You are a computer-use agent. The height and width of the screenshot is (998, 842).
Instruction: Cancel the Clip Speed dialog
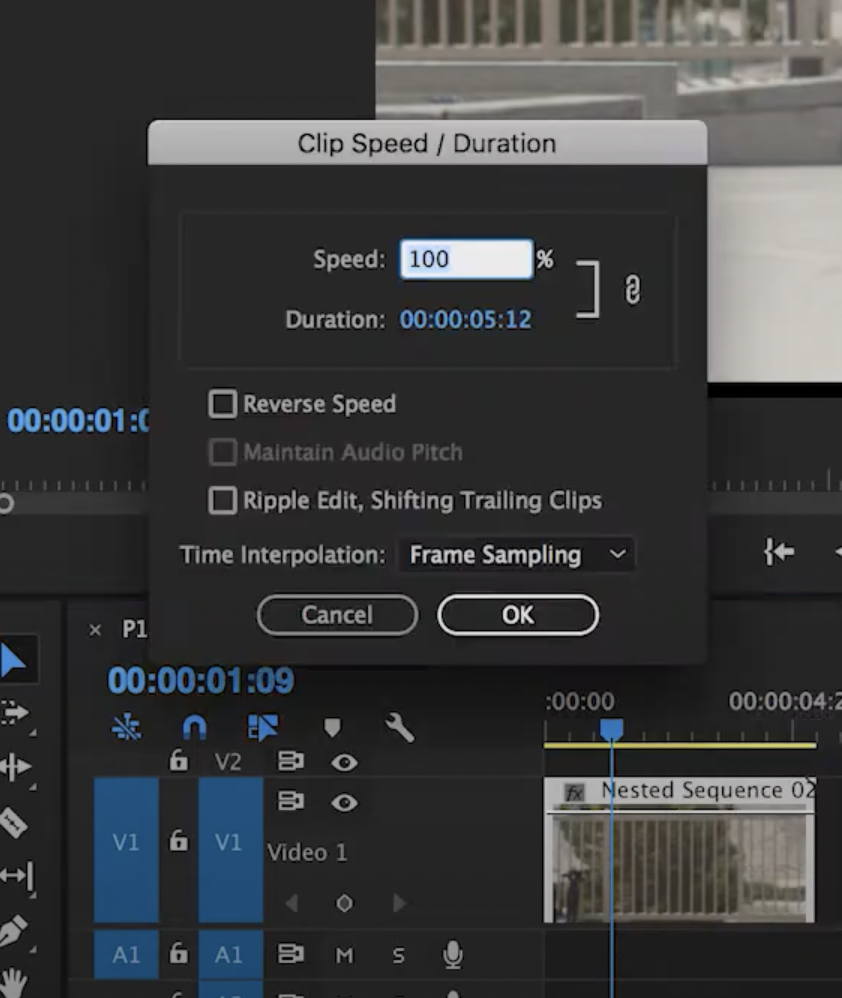pos(337,615)
